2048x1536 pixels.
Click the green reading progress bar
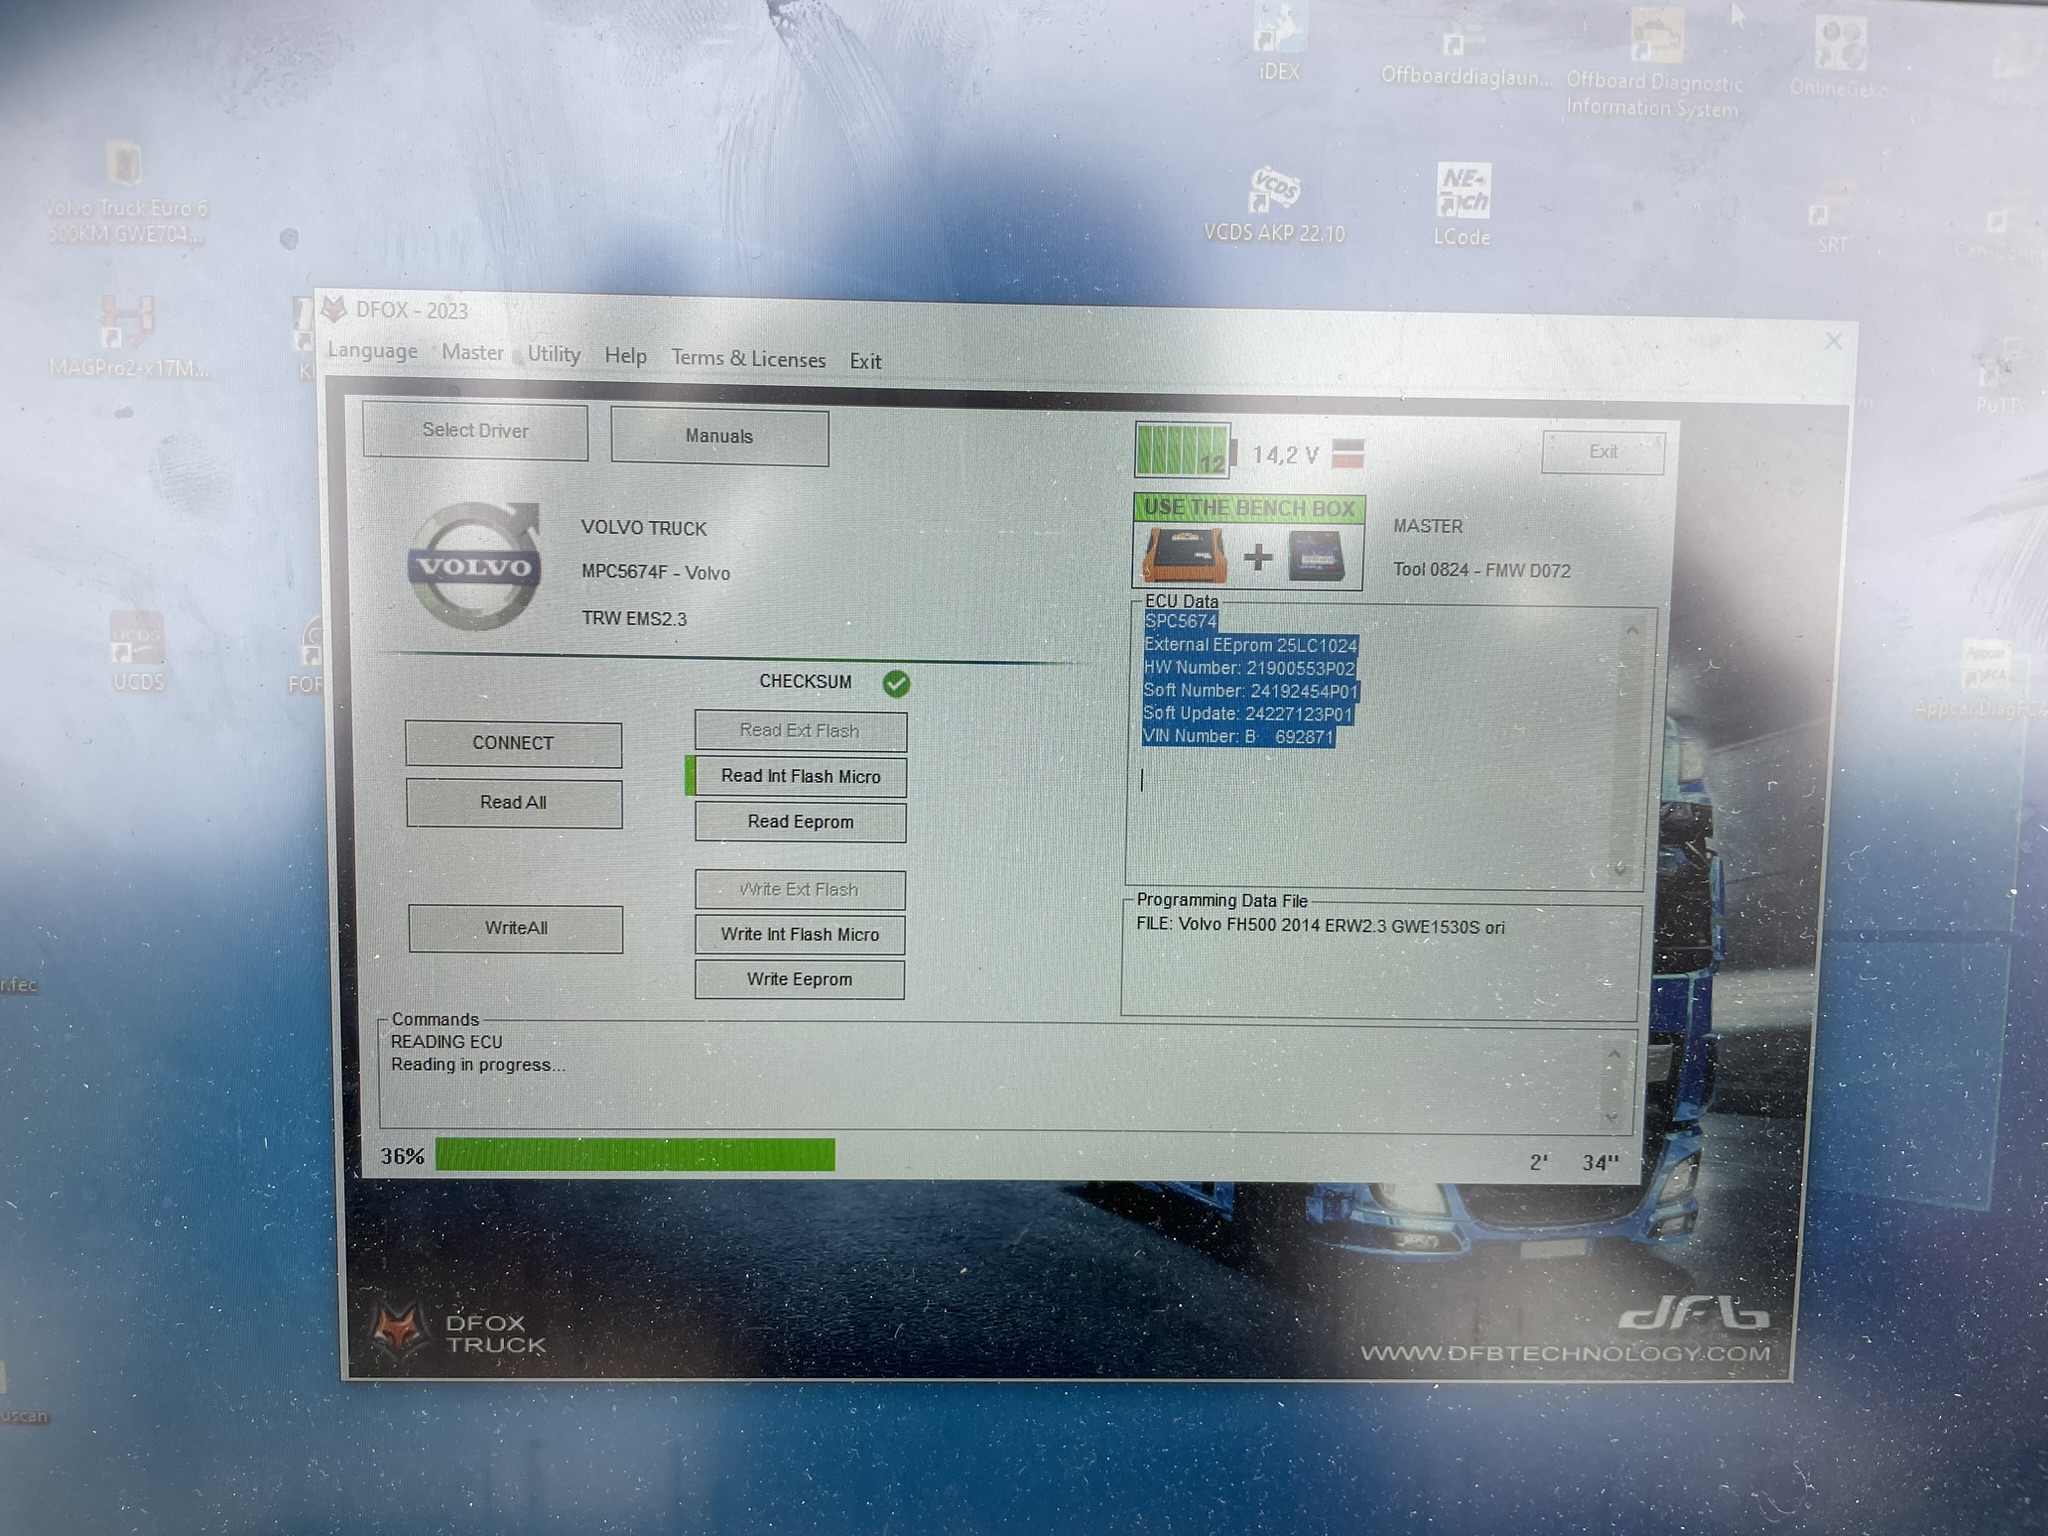635,1155
